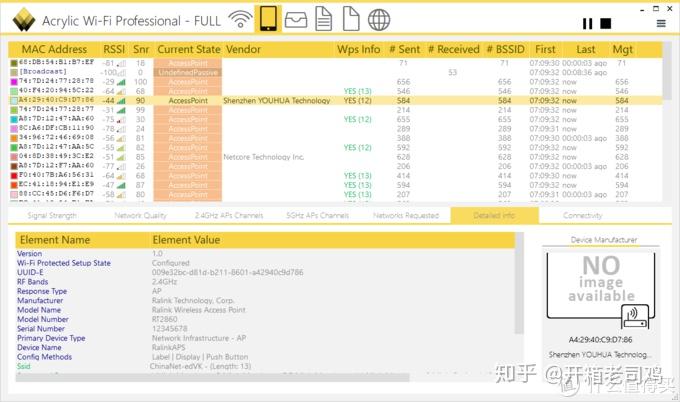
Task: Select the Config Methods element row
Action: (x=265, y=357)
